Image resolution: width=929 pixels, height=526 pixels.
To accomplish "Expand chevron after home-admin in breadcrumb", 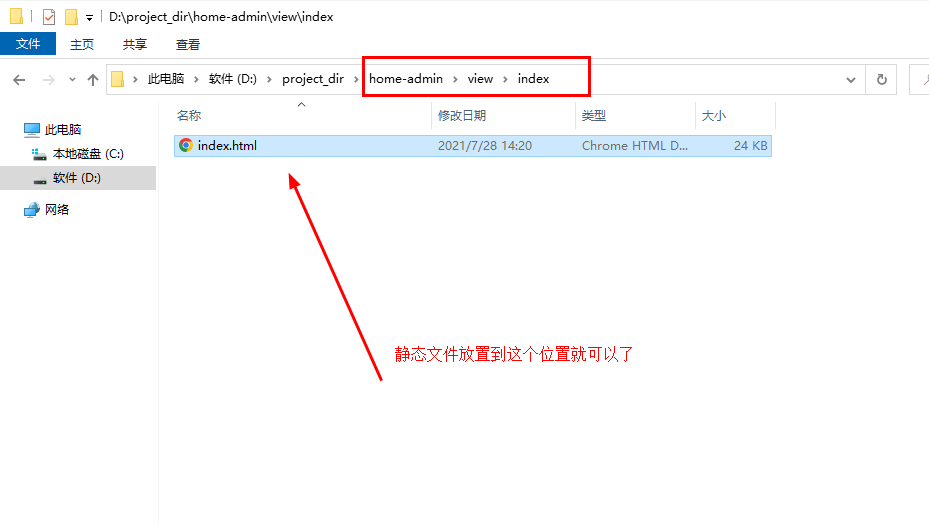I will click(x=455, y=79).
